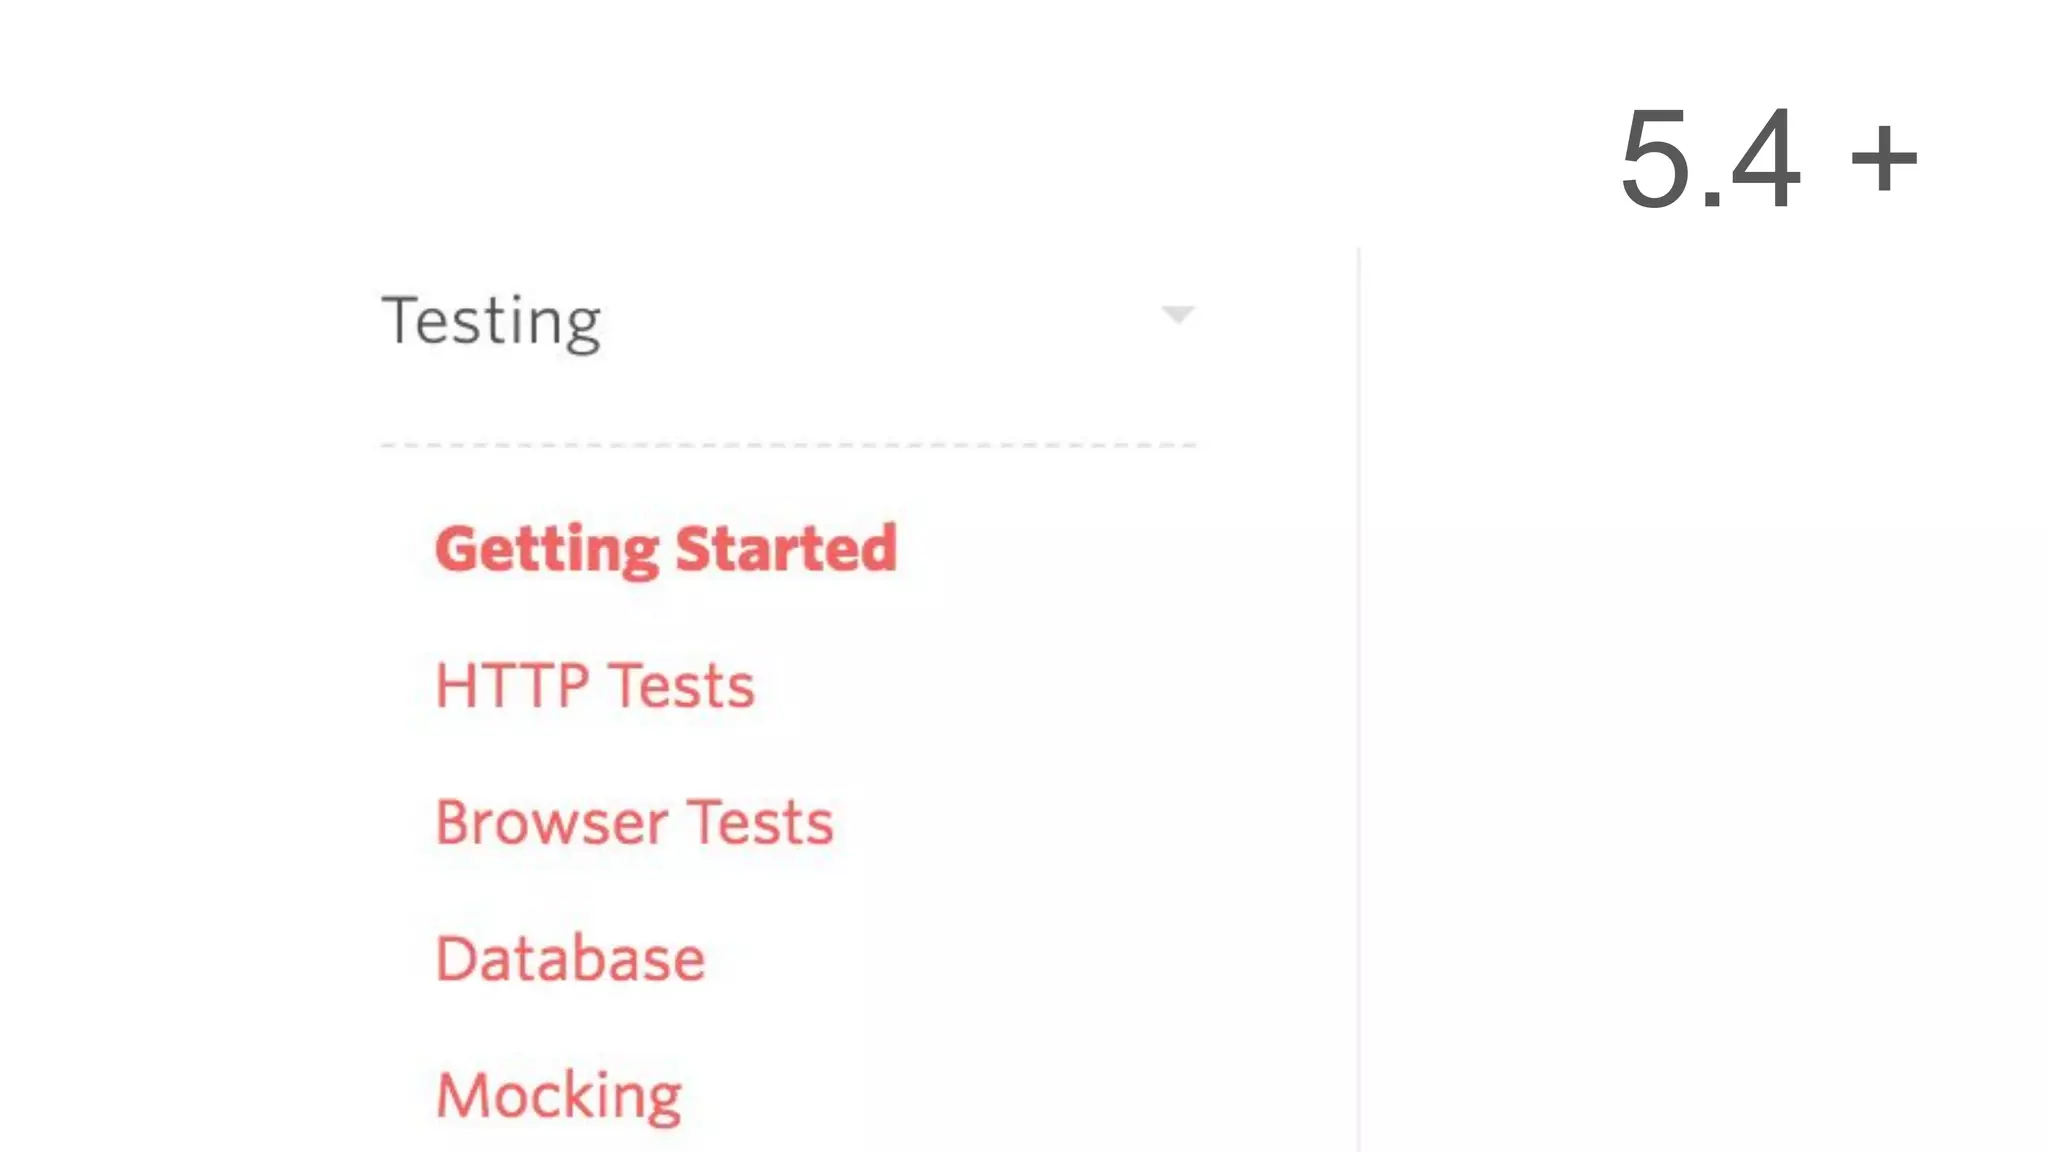Choose HTTP Tests from the Testing menu
The width and height of the screenshot is (2048, 1152).
click(595, 686)
